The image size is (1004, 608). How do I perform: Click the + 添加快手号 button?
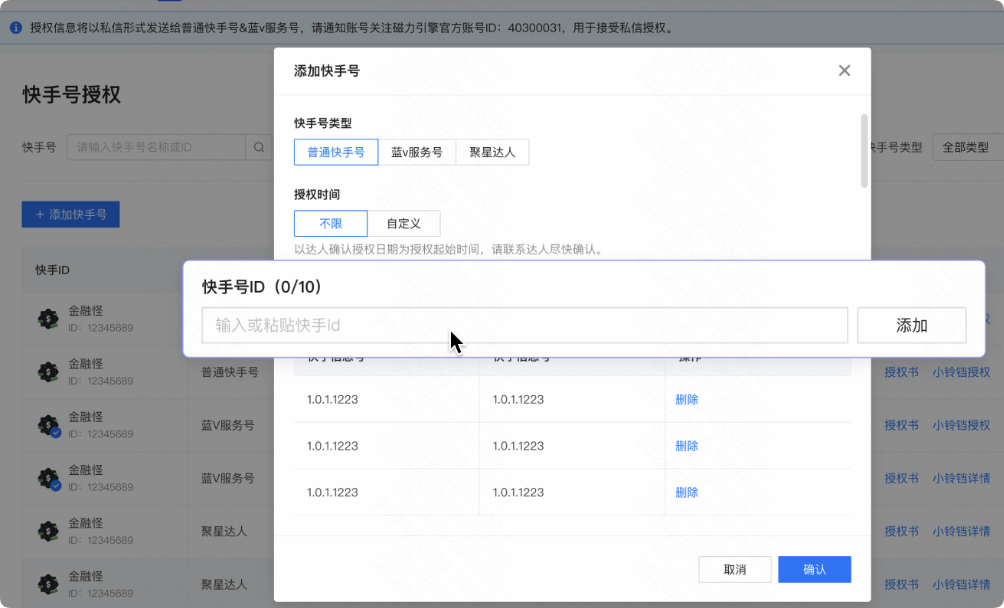(70, 214)
